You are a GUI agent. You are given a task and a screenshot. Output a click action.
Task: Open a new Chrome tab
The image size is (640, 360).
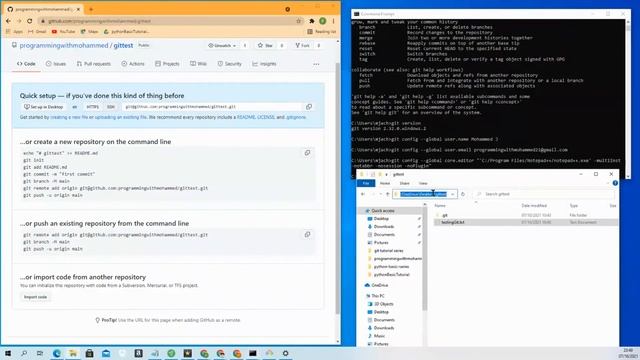(x=91, y=9)
